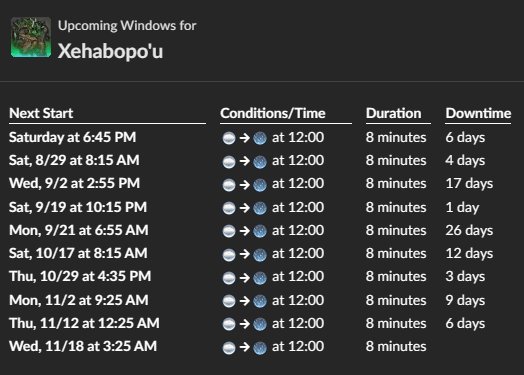This screenshot has width=524, height=375.
Task: Select 'Sat, 9/19 at 10:15 PM' start time
Action: click(x=78, y=207)
